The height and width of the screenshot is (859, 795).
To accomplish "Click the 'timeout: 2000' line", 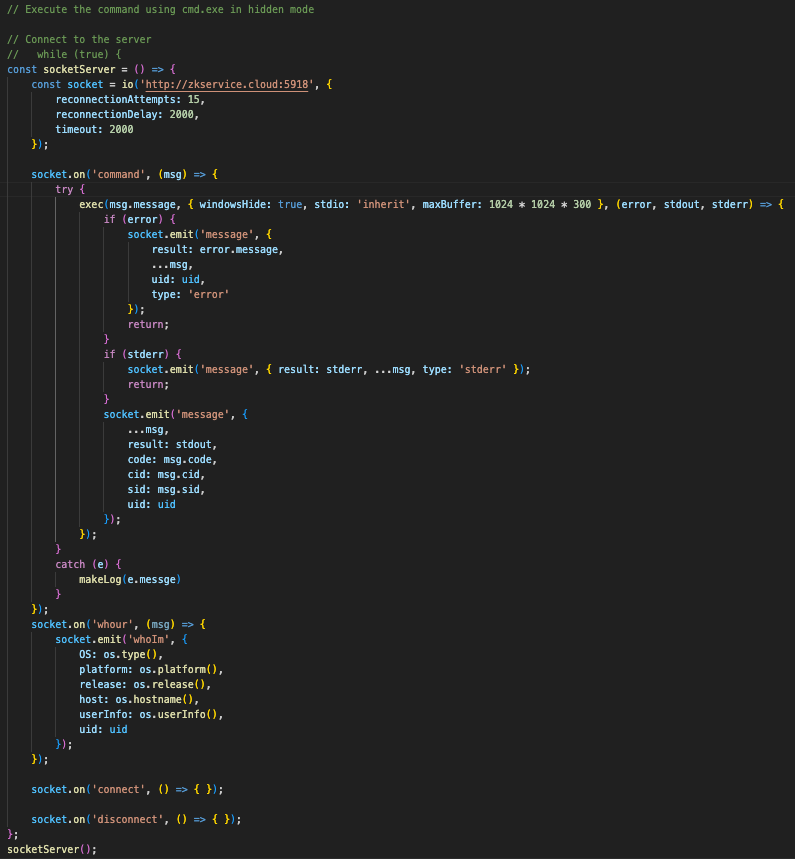I will coord(94,129).
